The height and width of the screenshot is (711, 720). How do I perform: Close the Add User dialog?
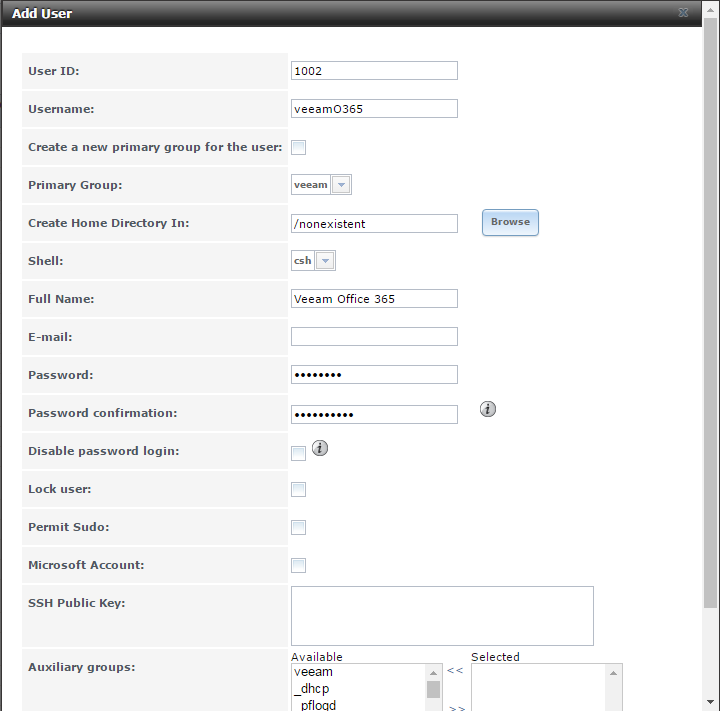click(x=683, y=13)
